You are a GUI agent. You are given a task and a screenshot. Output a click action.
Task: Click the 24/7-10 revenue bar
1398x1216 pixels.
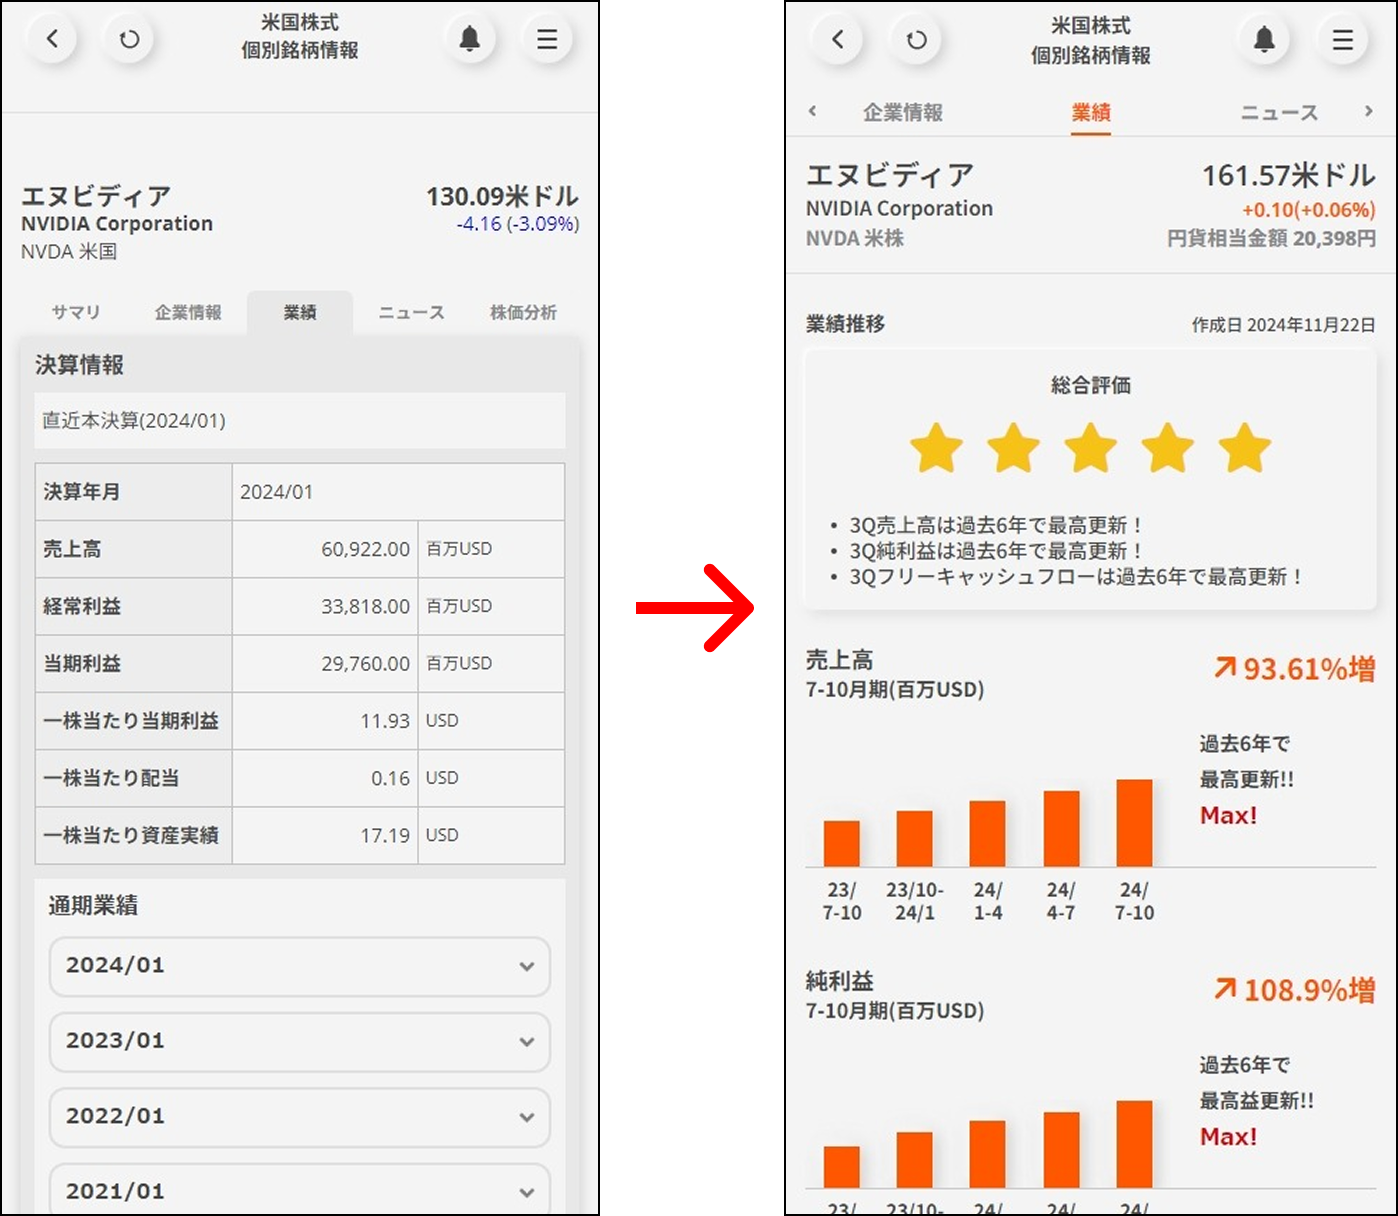1134,823
